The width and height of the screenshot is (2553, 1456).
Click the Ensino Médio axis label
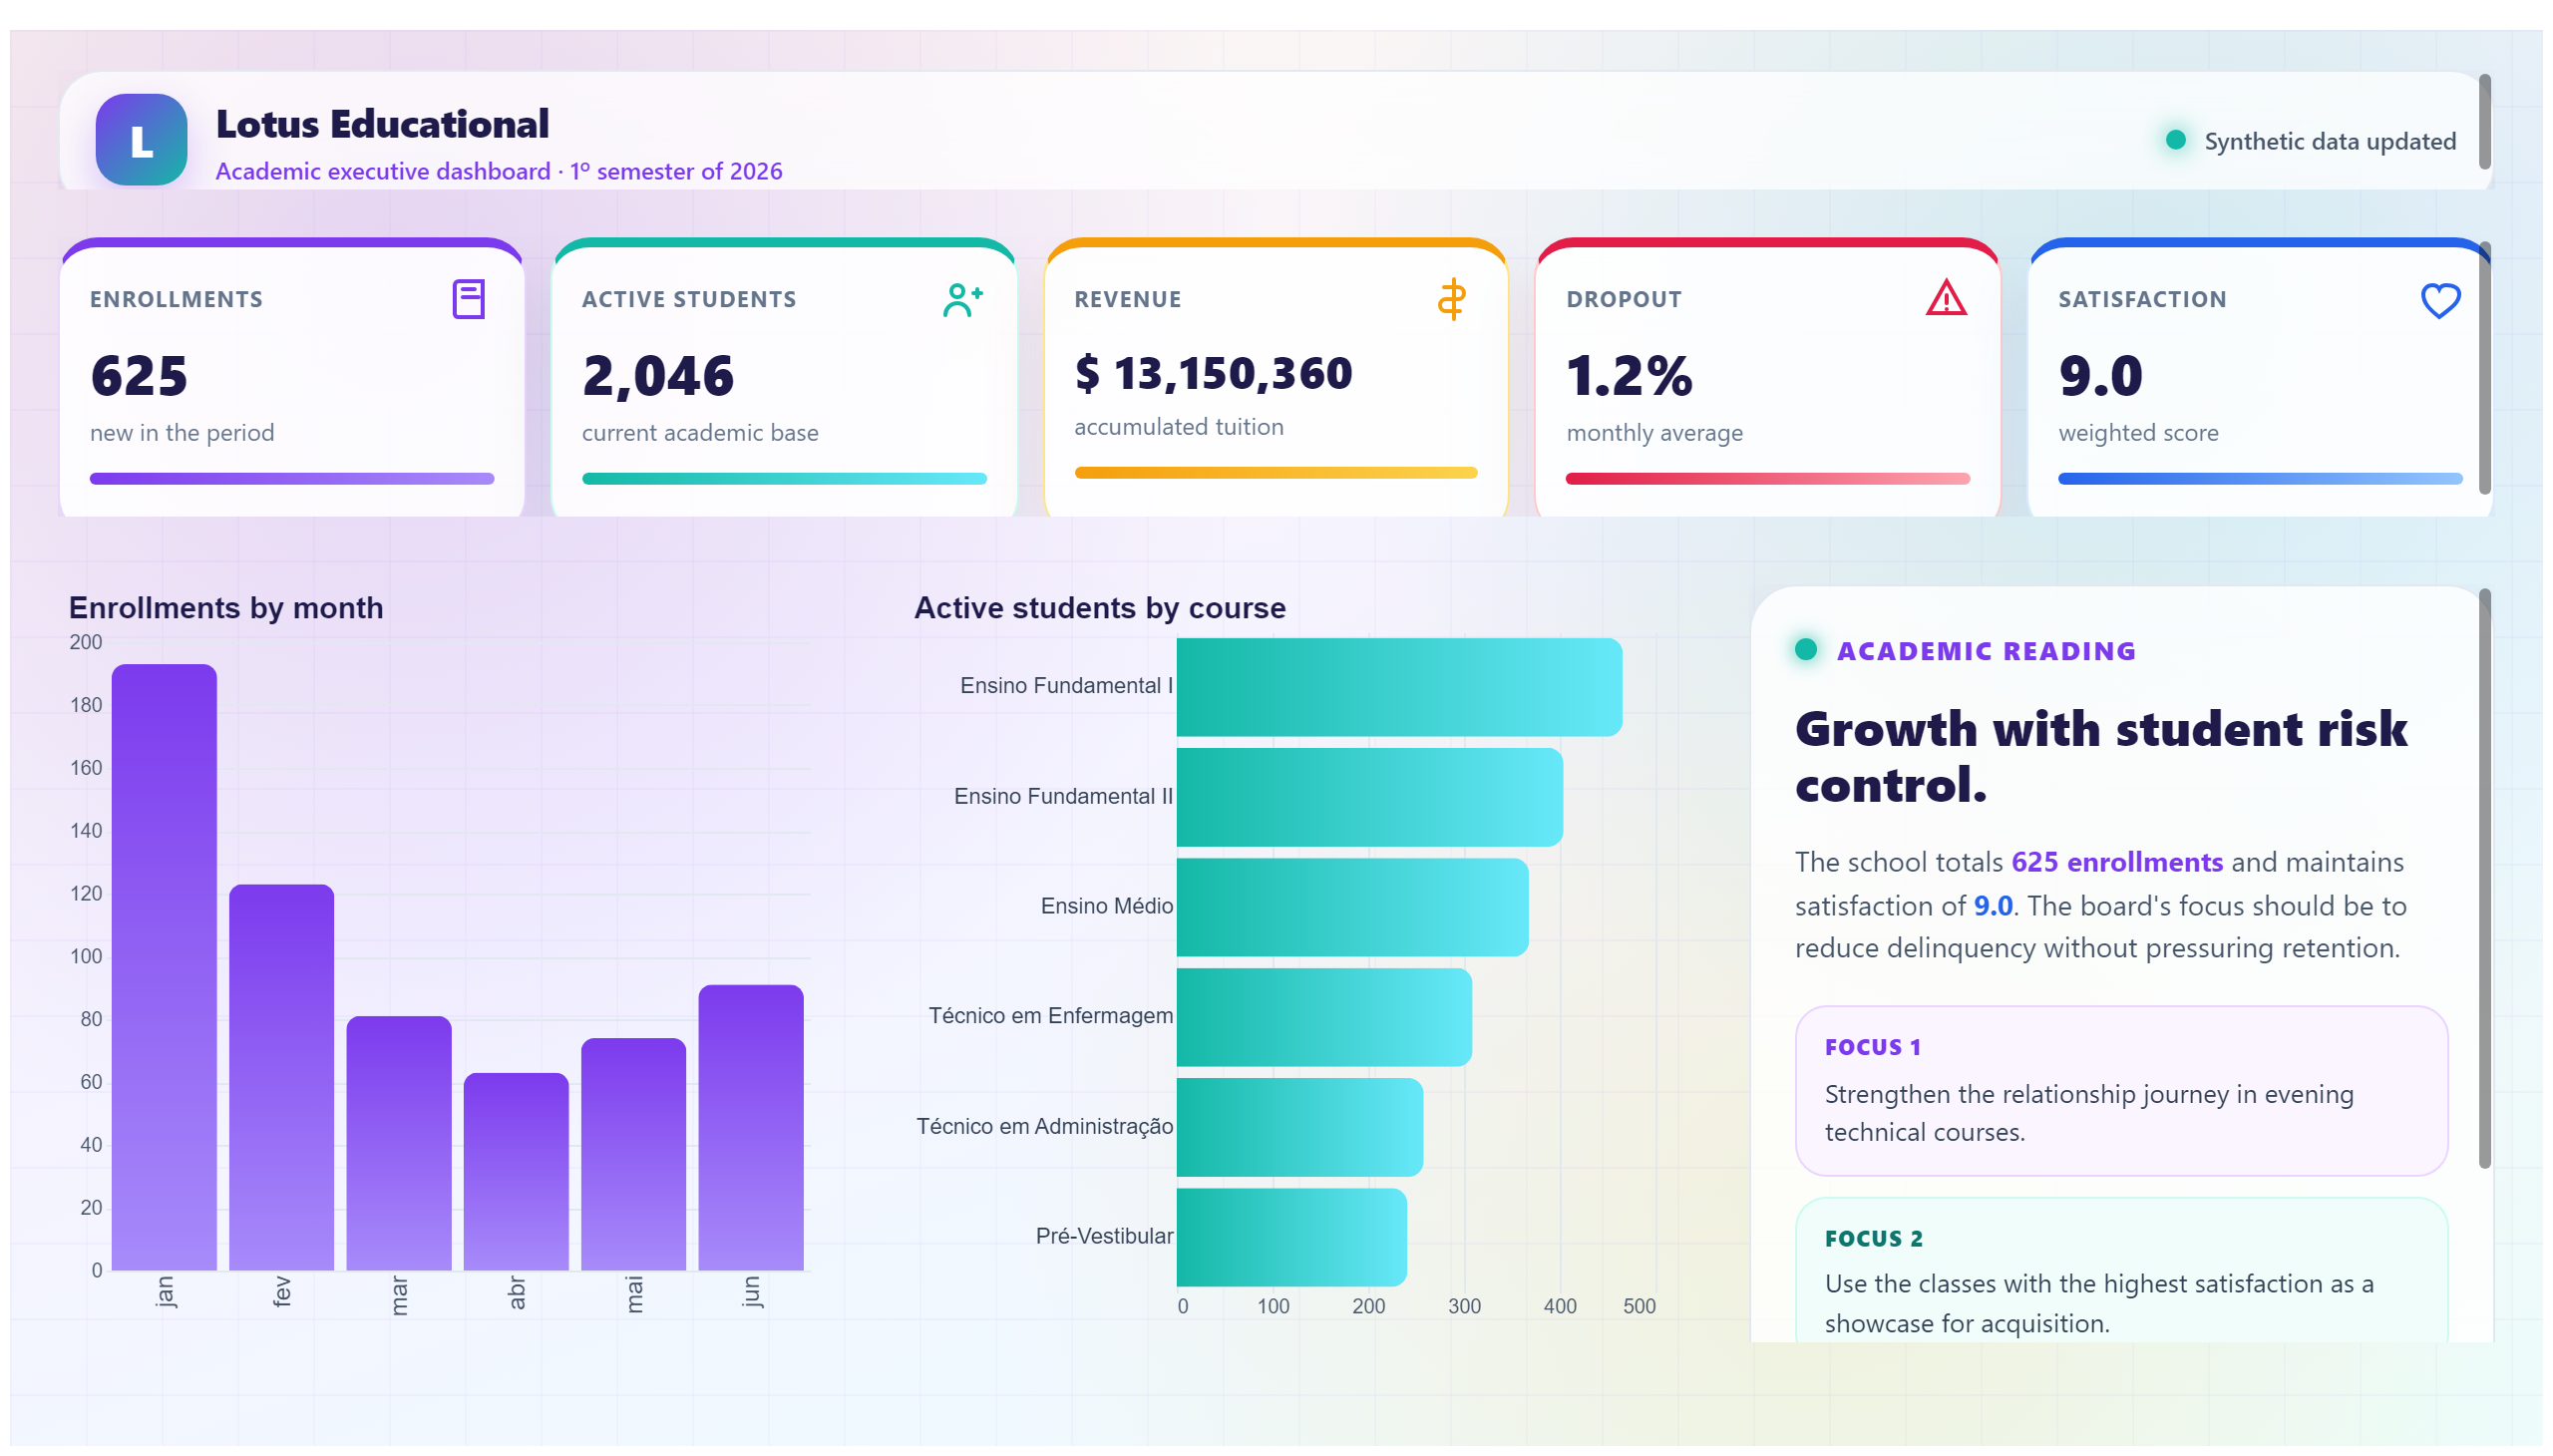(1106, 906)
